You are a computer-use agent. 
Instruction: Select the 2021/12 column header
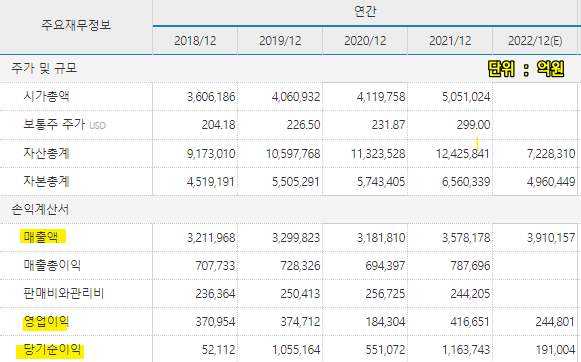coord(450,41)
